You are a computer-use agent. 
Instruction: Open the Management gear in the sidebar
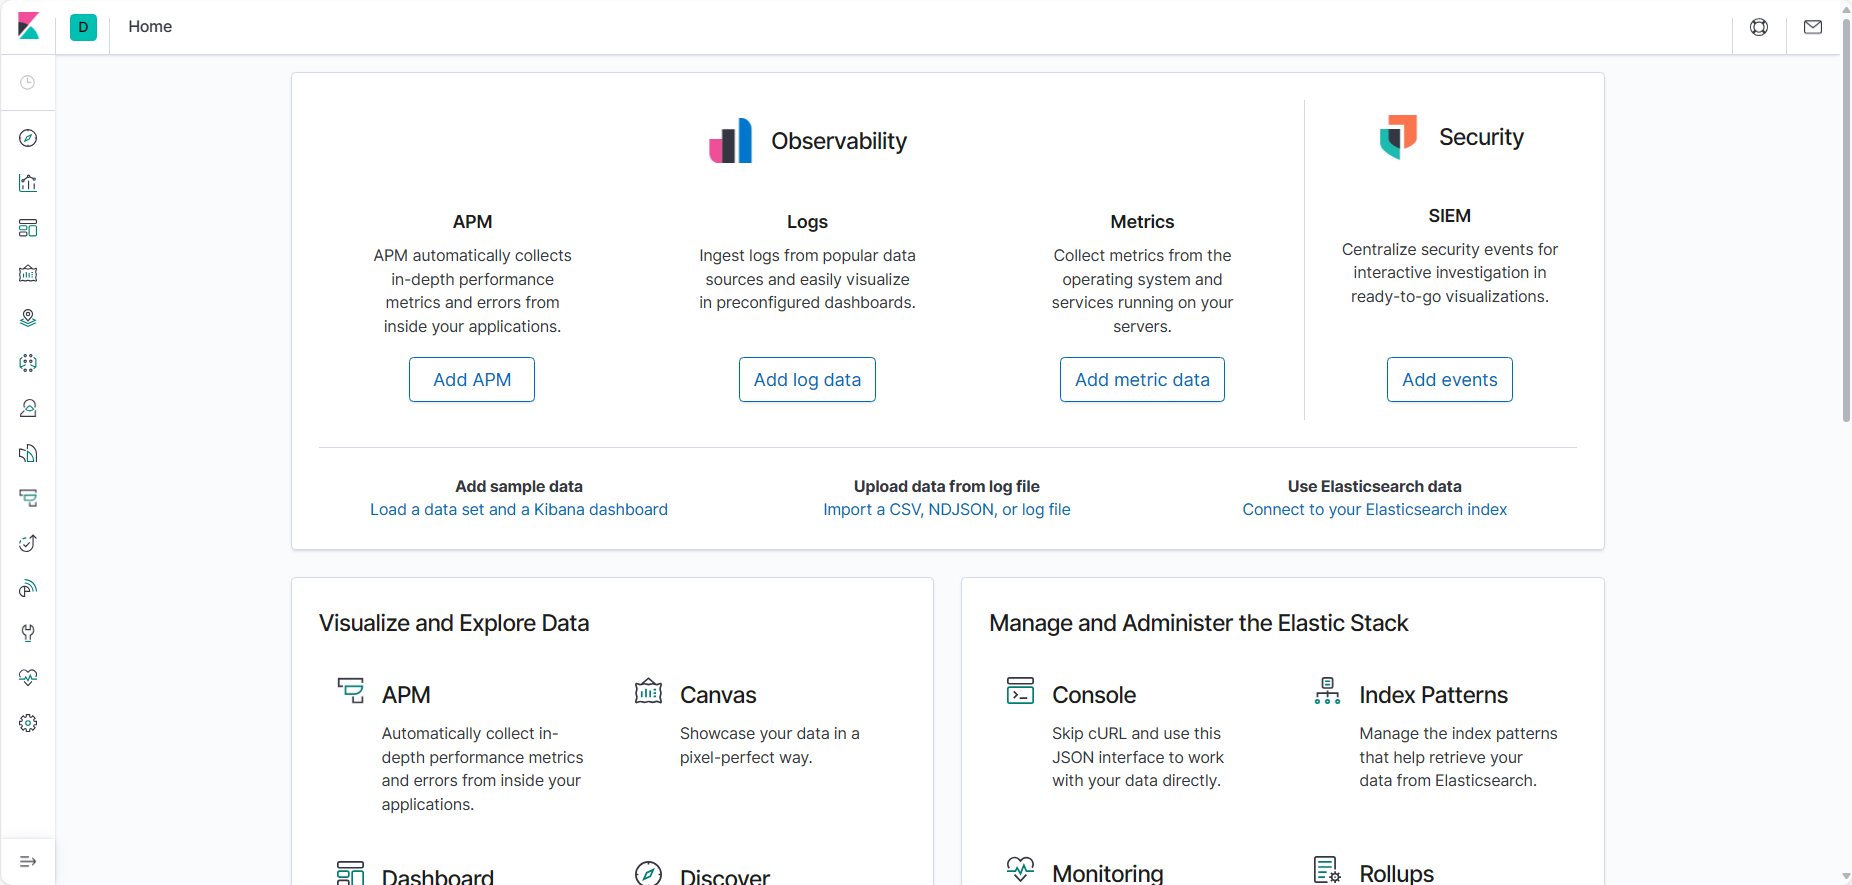[x=28, y=723]
